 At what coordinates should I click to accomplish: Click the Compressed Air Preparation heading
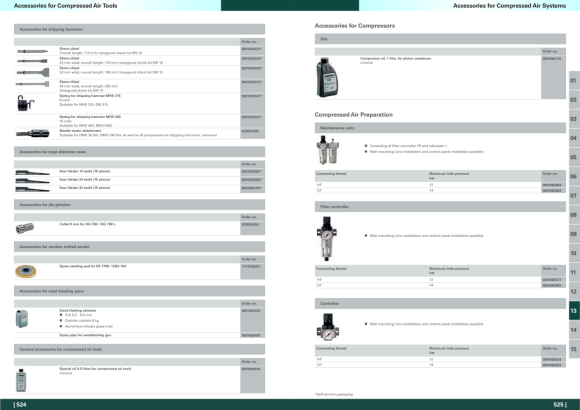(x=354, y=115)
